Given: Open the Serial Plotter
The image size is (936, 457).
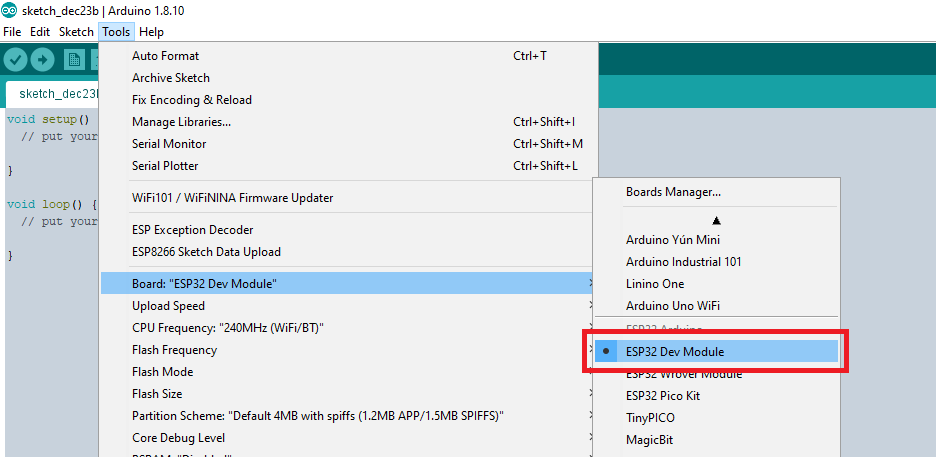Looking at the screenshot, I should pos(349,166).
